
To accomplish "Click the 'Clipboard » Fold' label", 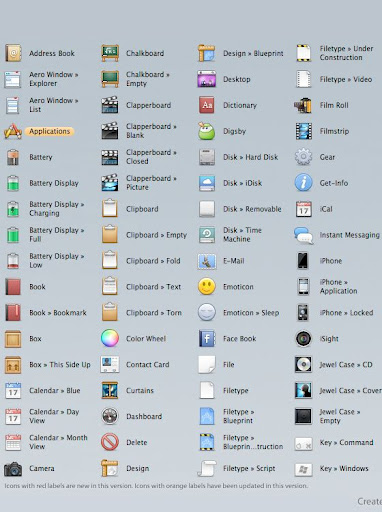I will tap(153, 261).
